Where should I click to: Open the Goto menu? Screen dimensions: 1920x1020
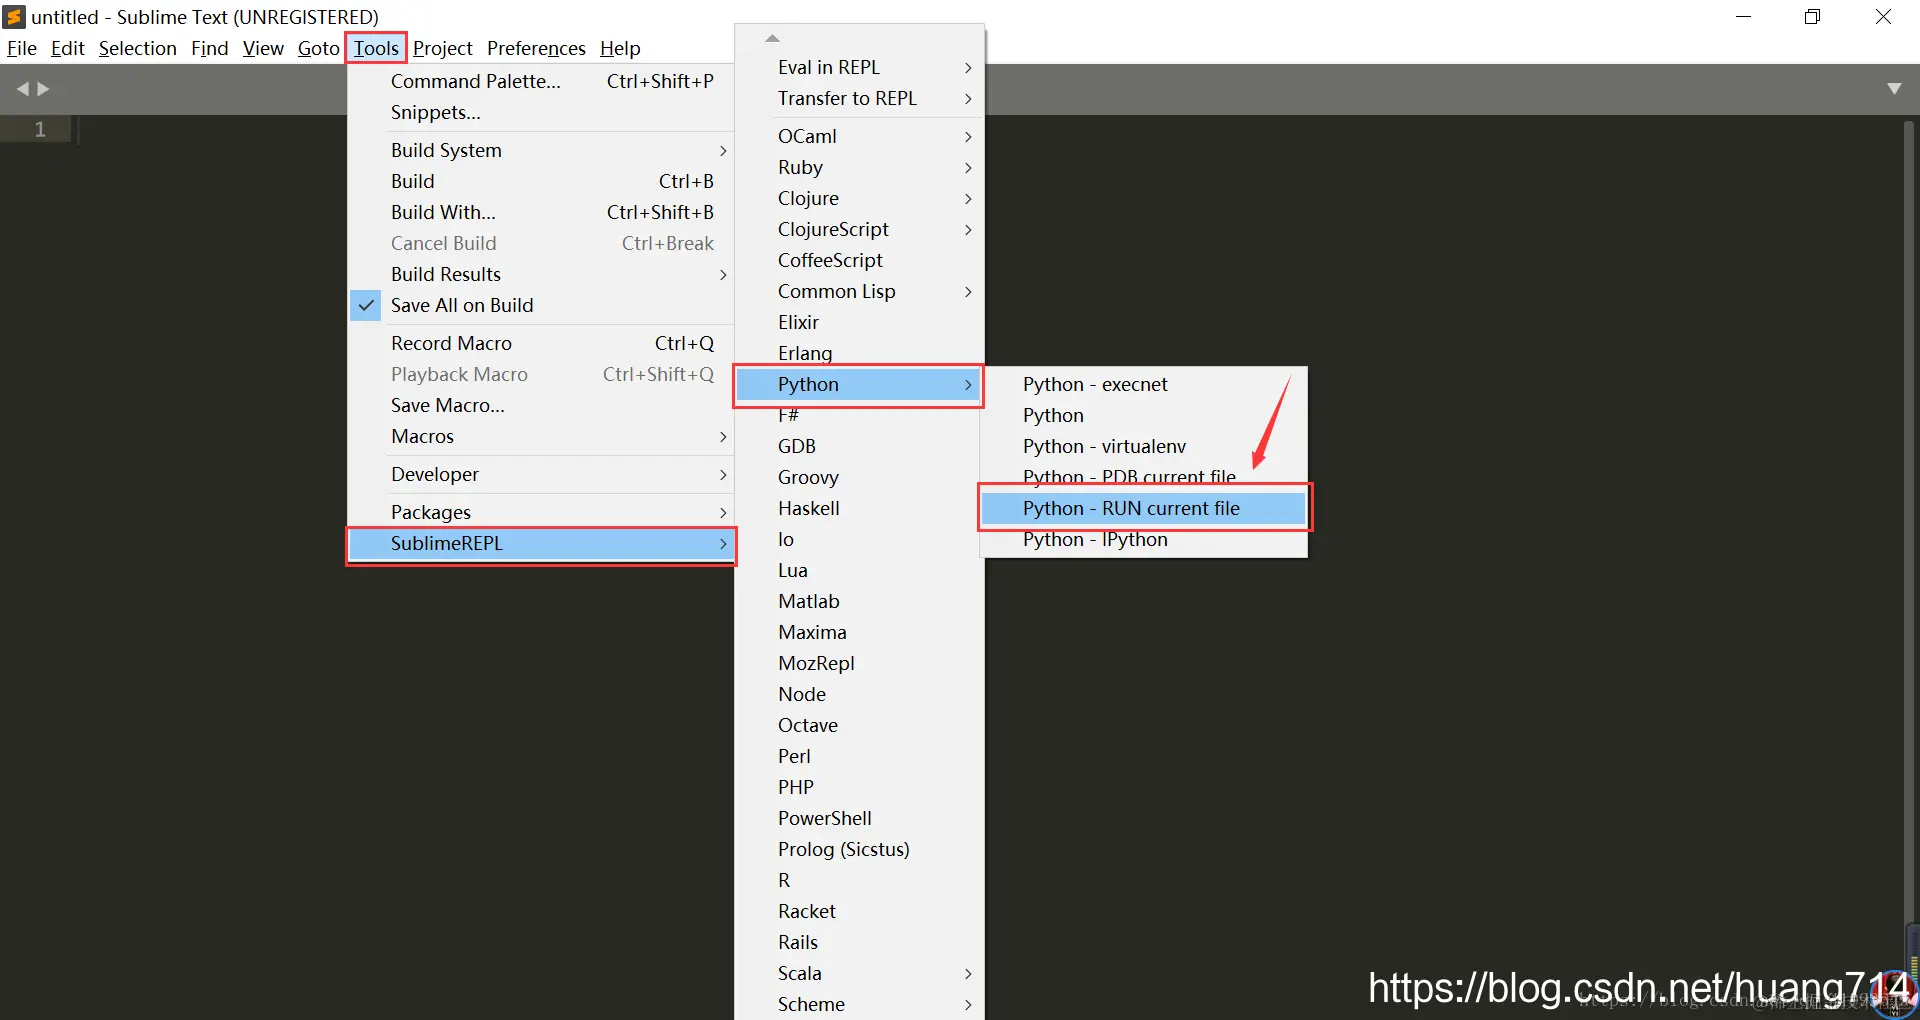(319, 48)
